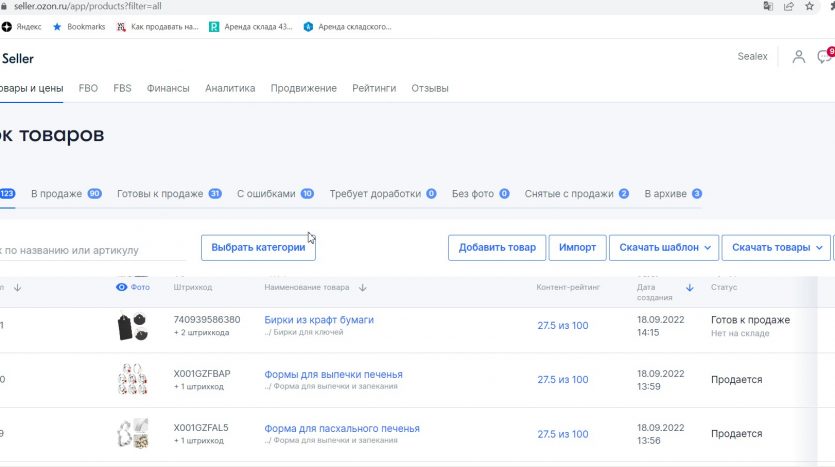Open the Аналитика menu item
Image resolution: width=835 pixels, height=467 pixels.
pyautogui.click(x=230, y=88)
